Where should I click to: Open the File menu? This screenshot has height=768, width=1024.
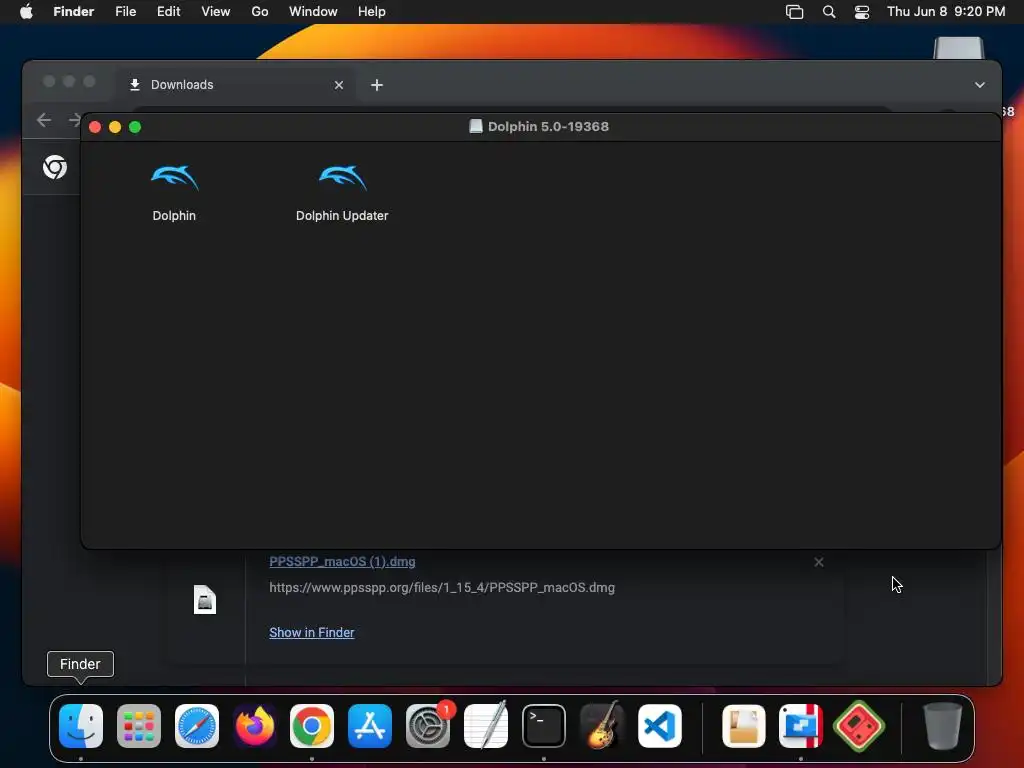[x=125, y=12]
